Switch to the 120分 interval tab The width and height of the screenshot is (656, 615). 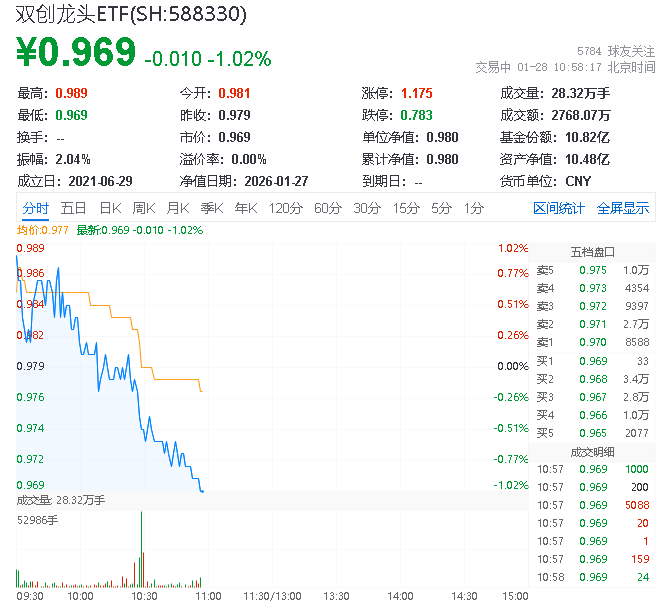point(285,208)
